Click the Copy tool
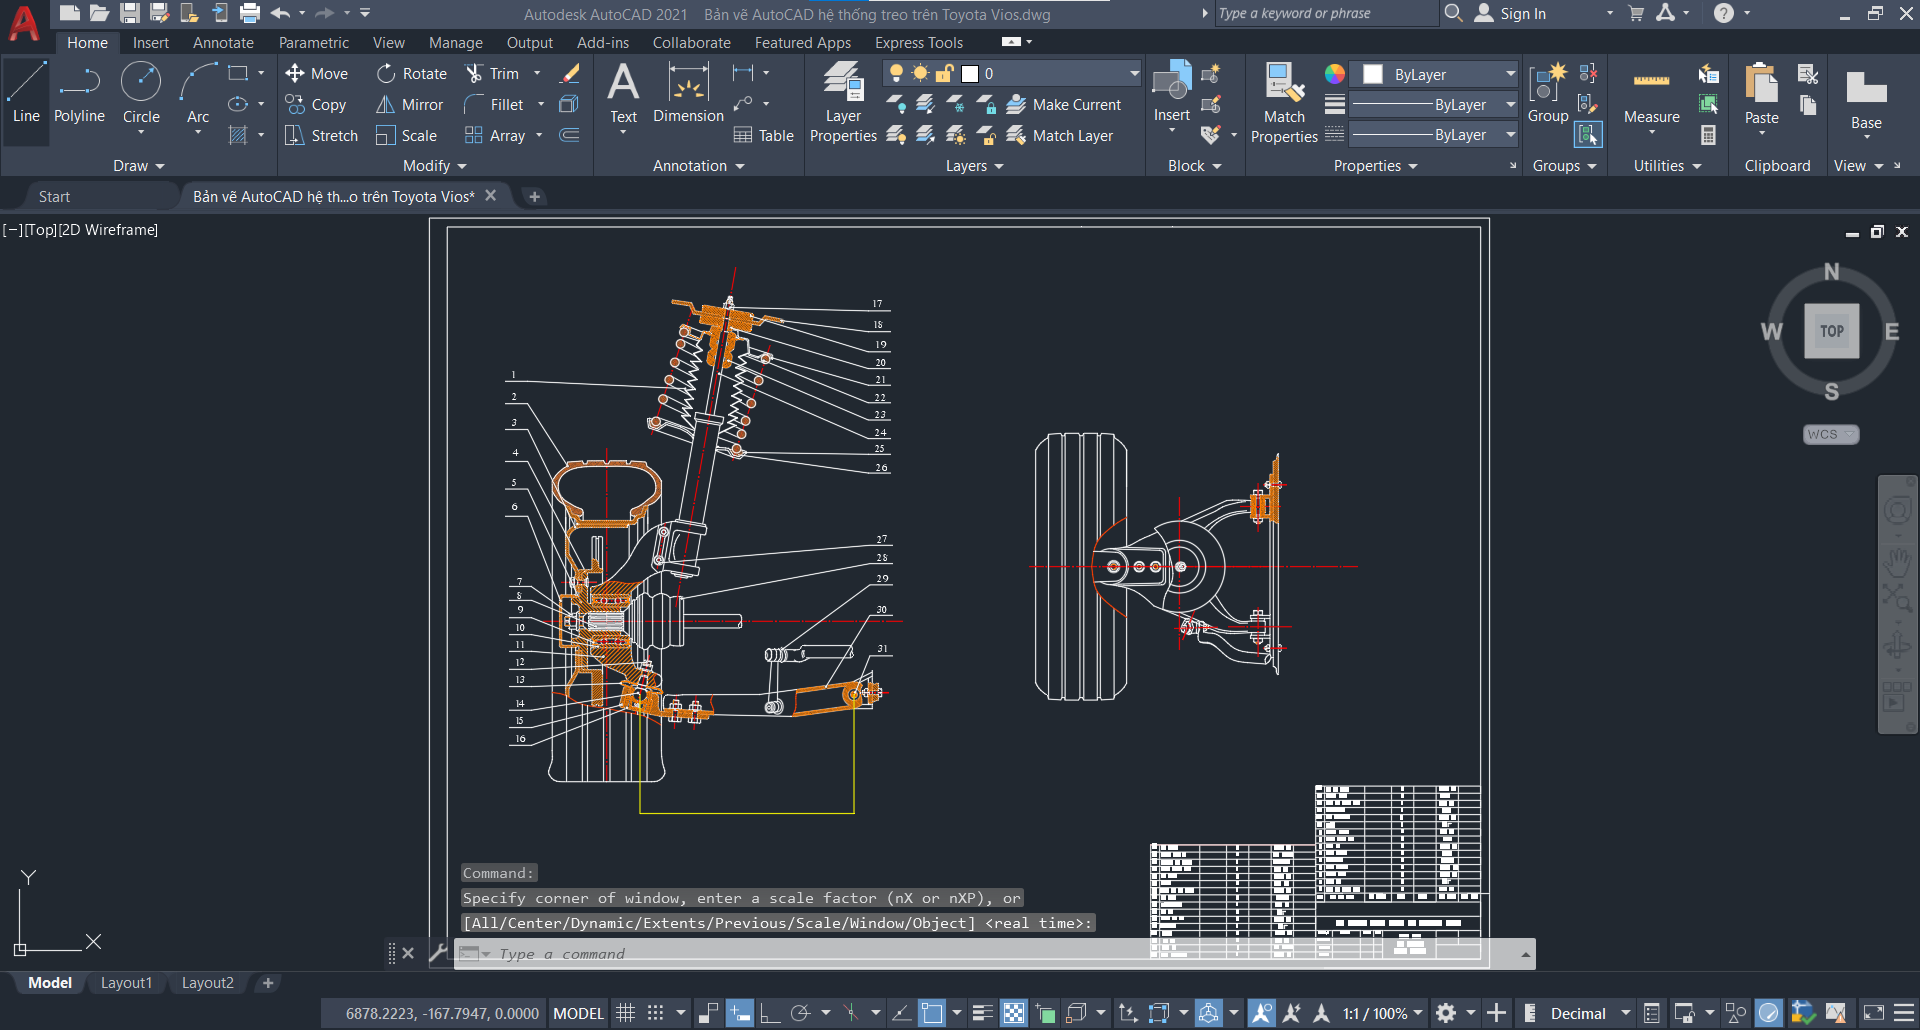Screen dimensions: 1920x1030 [316, 104]
